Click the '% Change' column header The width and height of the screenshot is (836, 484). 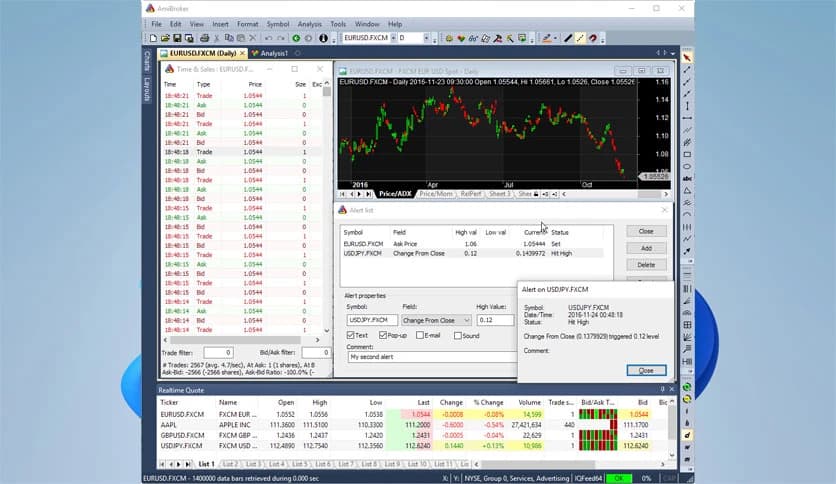tap(488, 402)
